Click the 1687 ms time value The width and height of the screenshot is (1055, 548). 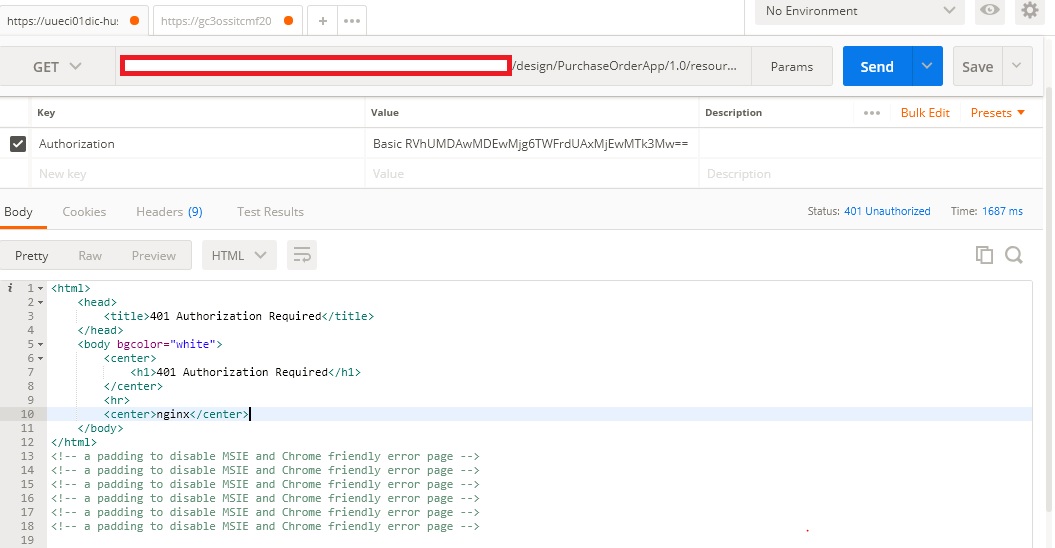1002,211
